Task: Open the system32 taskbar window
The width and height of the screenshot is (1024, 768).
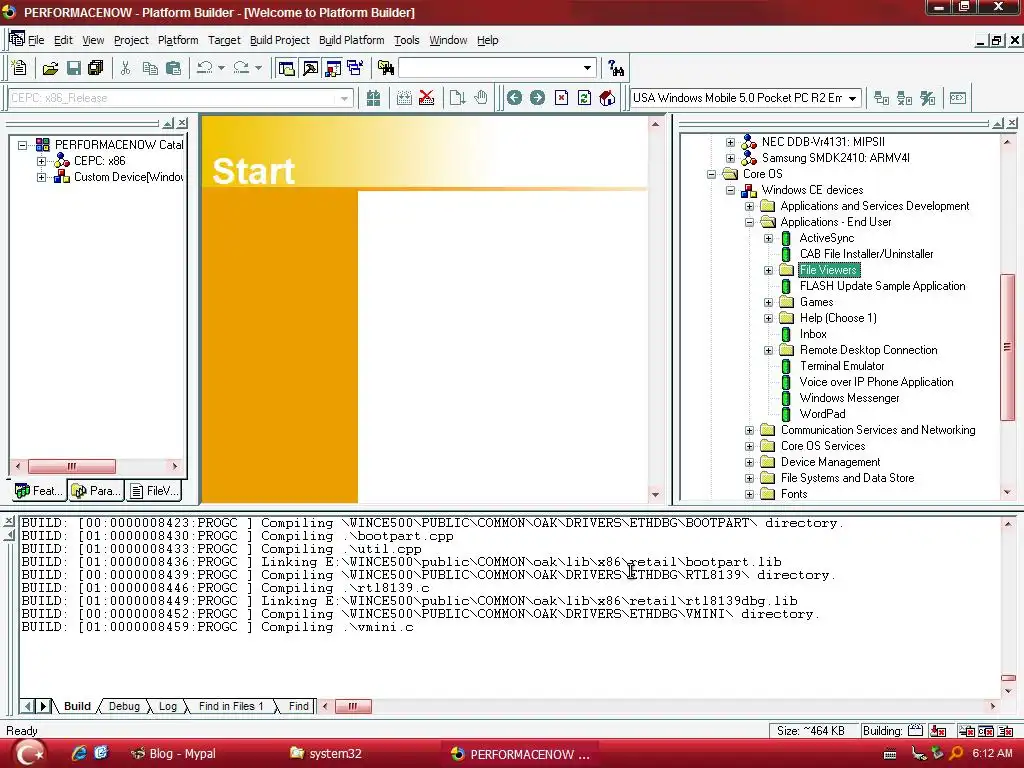Action: coord(325,754)
